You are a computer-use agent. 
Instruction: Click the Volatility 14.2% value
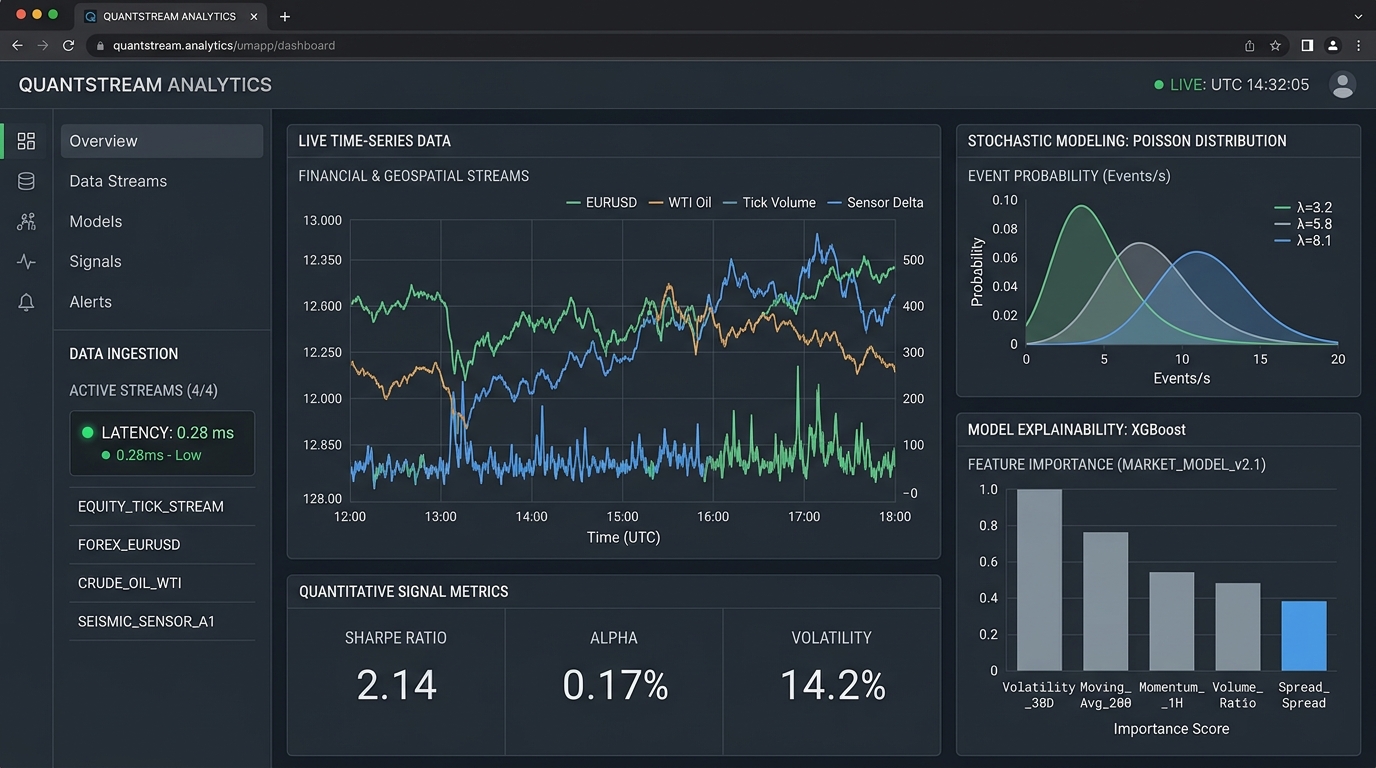[832, 686]
